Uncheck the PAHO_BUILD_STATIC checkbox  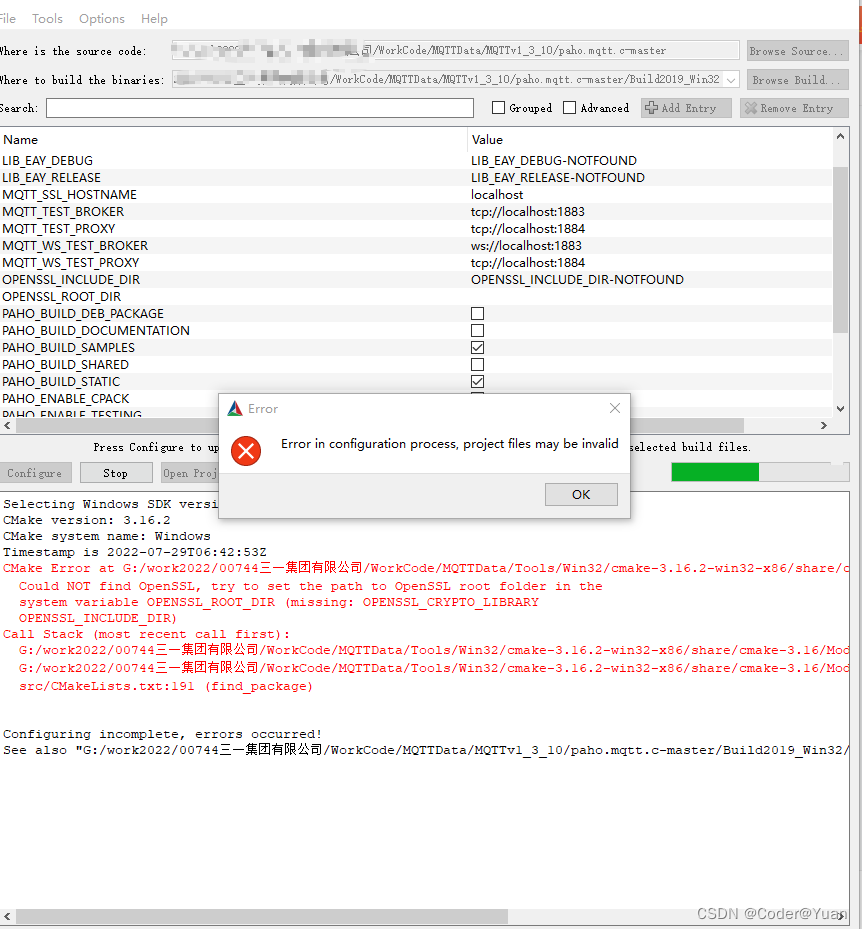tap(477, 381)
